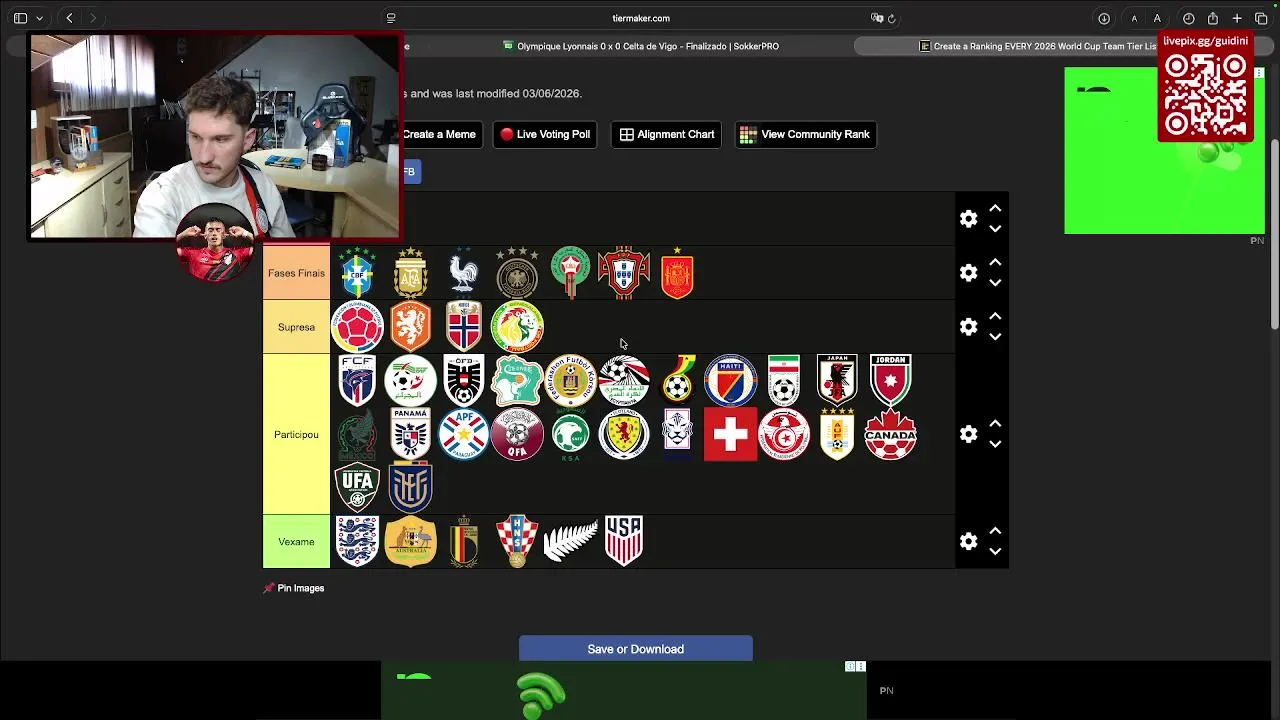Image resolution: width=1280 pixels, height=720 pixels.
Task: Click the page vertical scrollbar
Action: click(x=1274, y=235)
